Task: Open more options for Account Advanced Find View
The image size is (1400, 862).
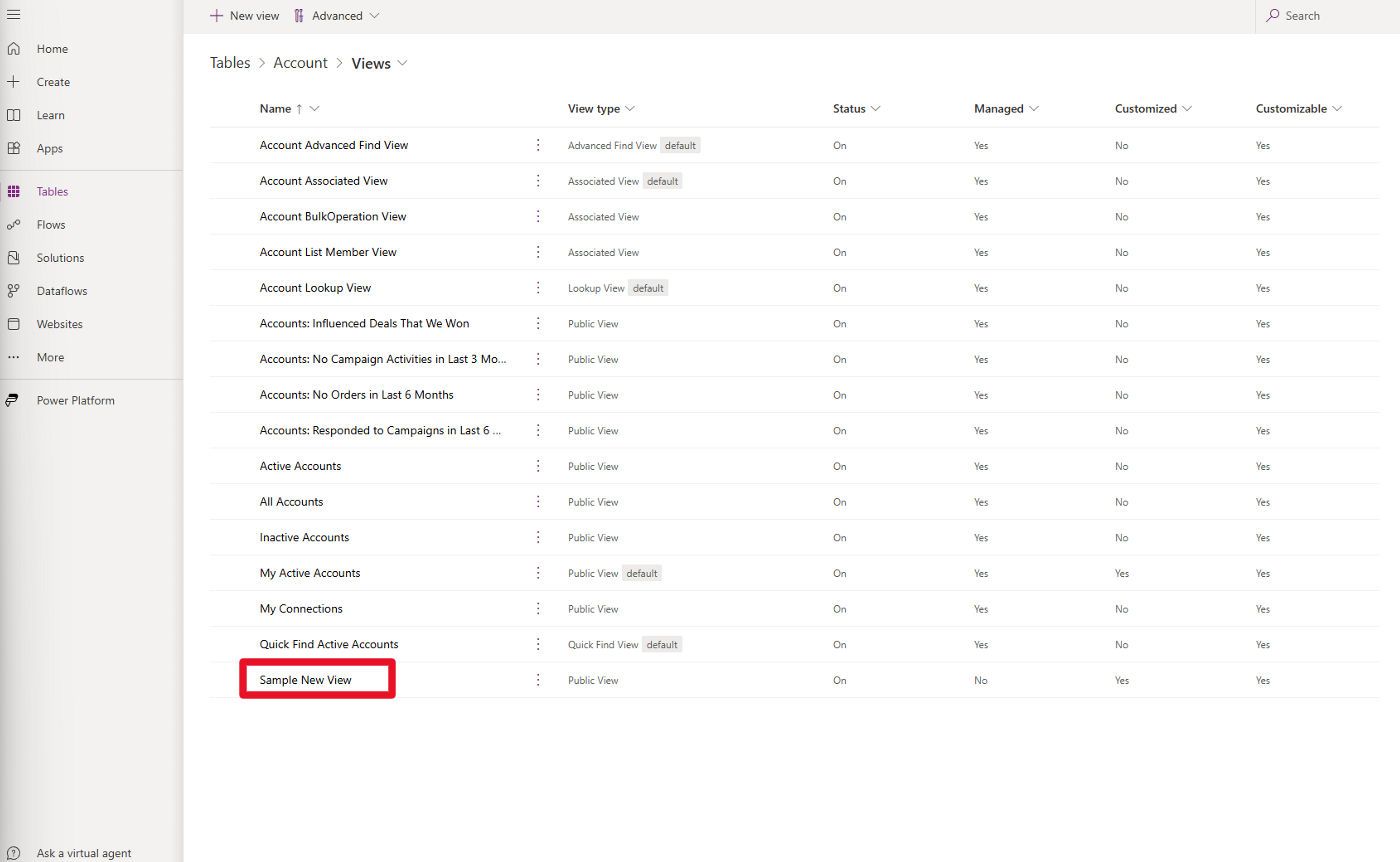Action: [538, 145]
